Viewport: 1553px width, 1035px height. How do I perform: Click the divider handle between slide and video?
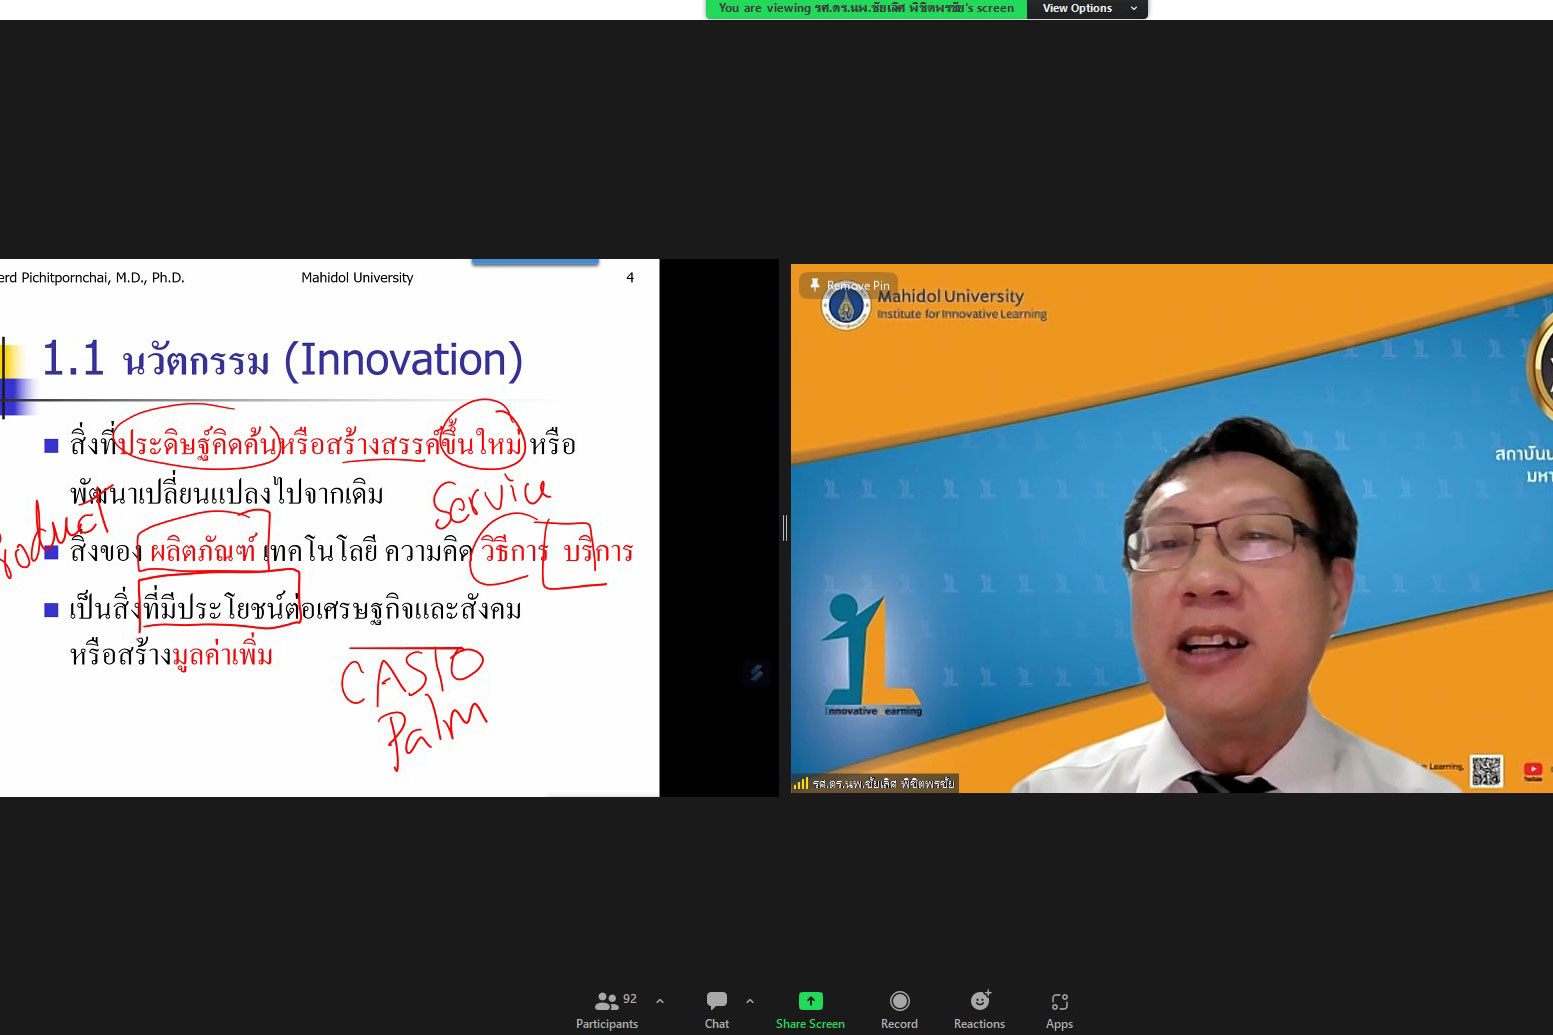click(x=785, y=528)
